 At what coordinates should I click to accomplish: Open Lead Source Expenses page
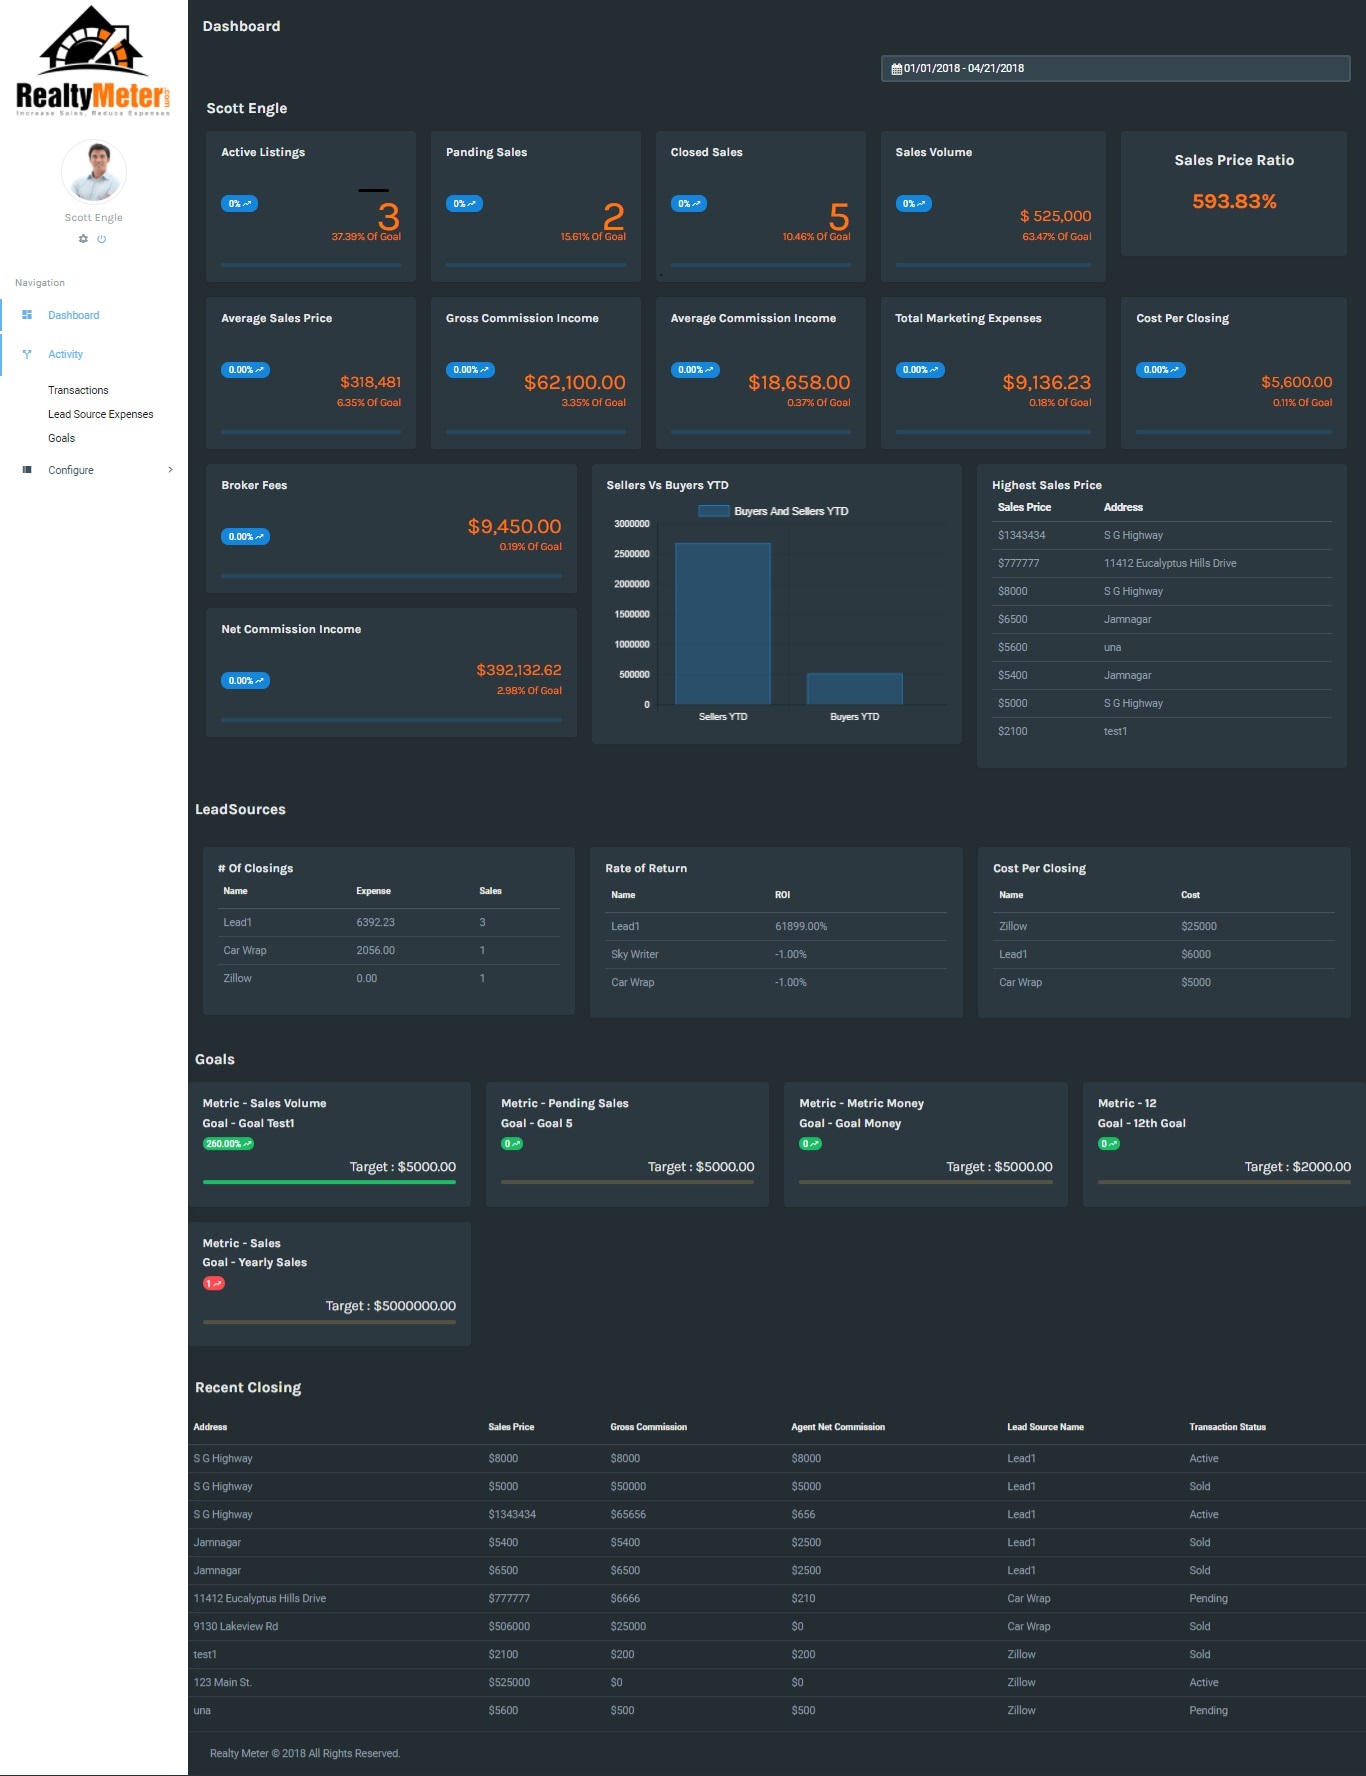point(101,414)
